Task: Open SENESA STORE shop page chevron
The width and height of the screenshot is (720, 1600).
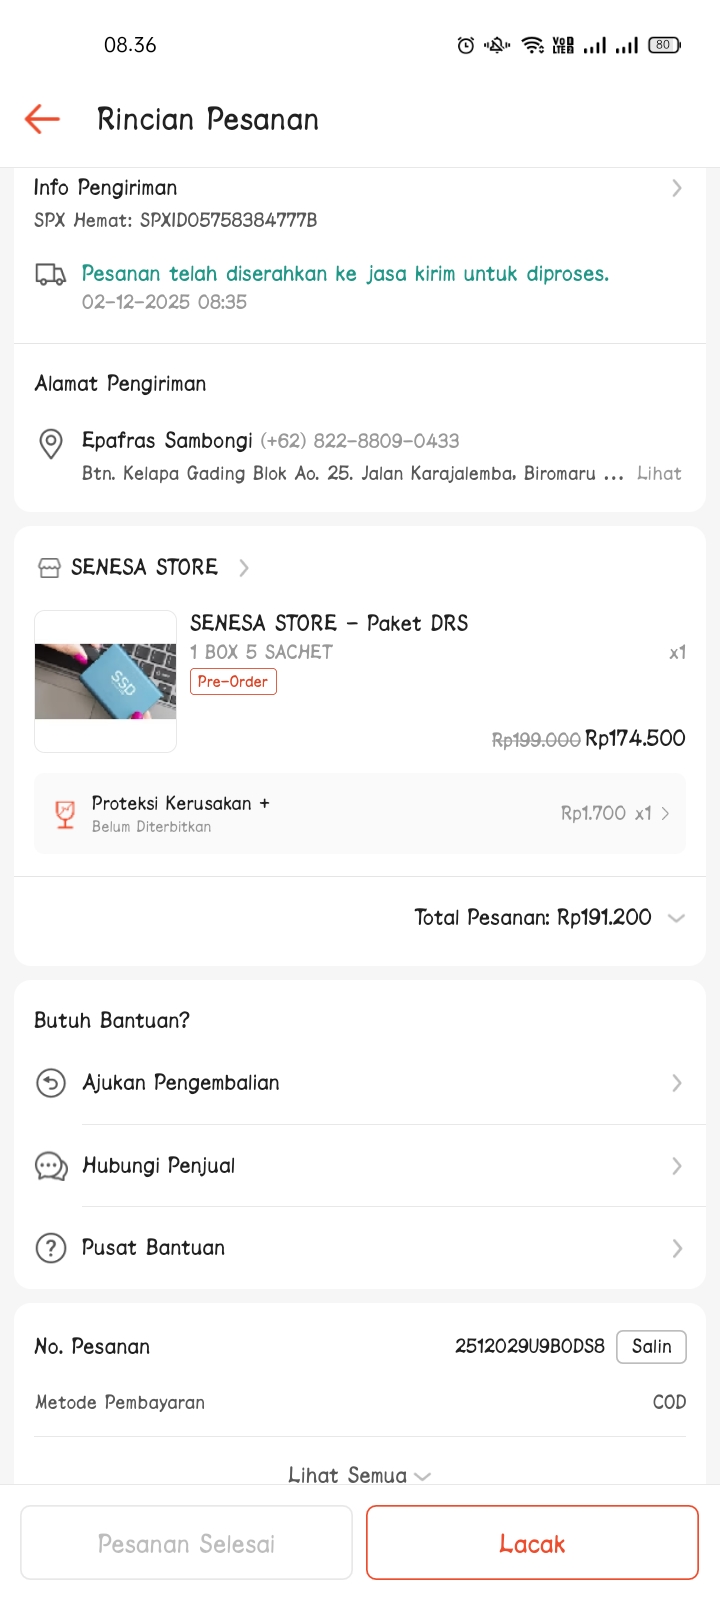Action: tap(244, 568)
